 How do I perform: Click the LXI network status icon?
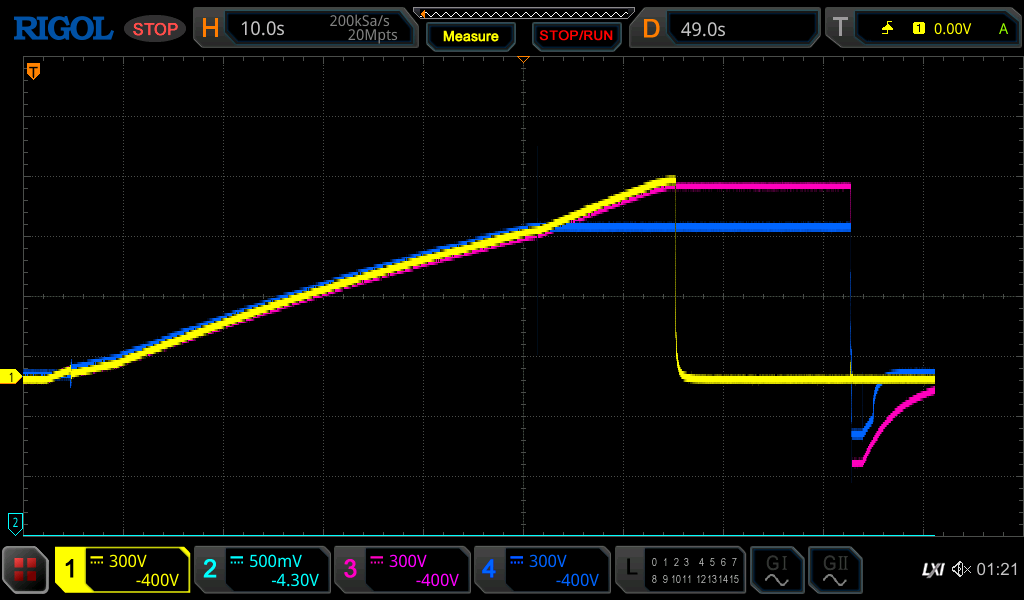tap(931, 570)
